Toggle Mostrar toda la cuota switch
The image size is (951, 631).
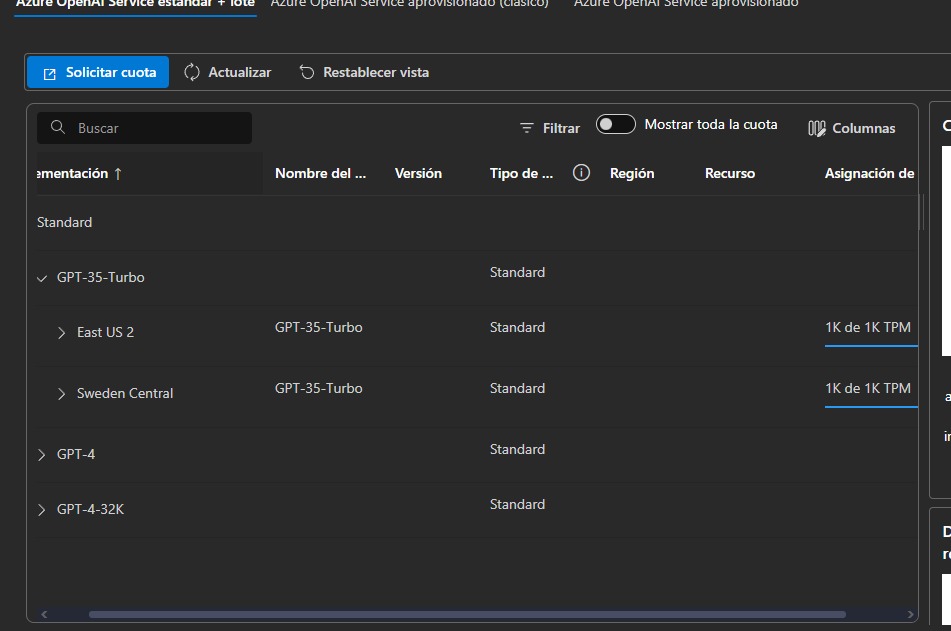tap(616, 124)
